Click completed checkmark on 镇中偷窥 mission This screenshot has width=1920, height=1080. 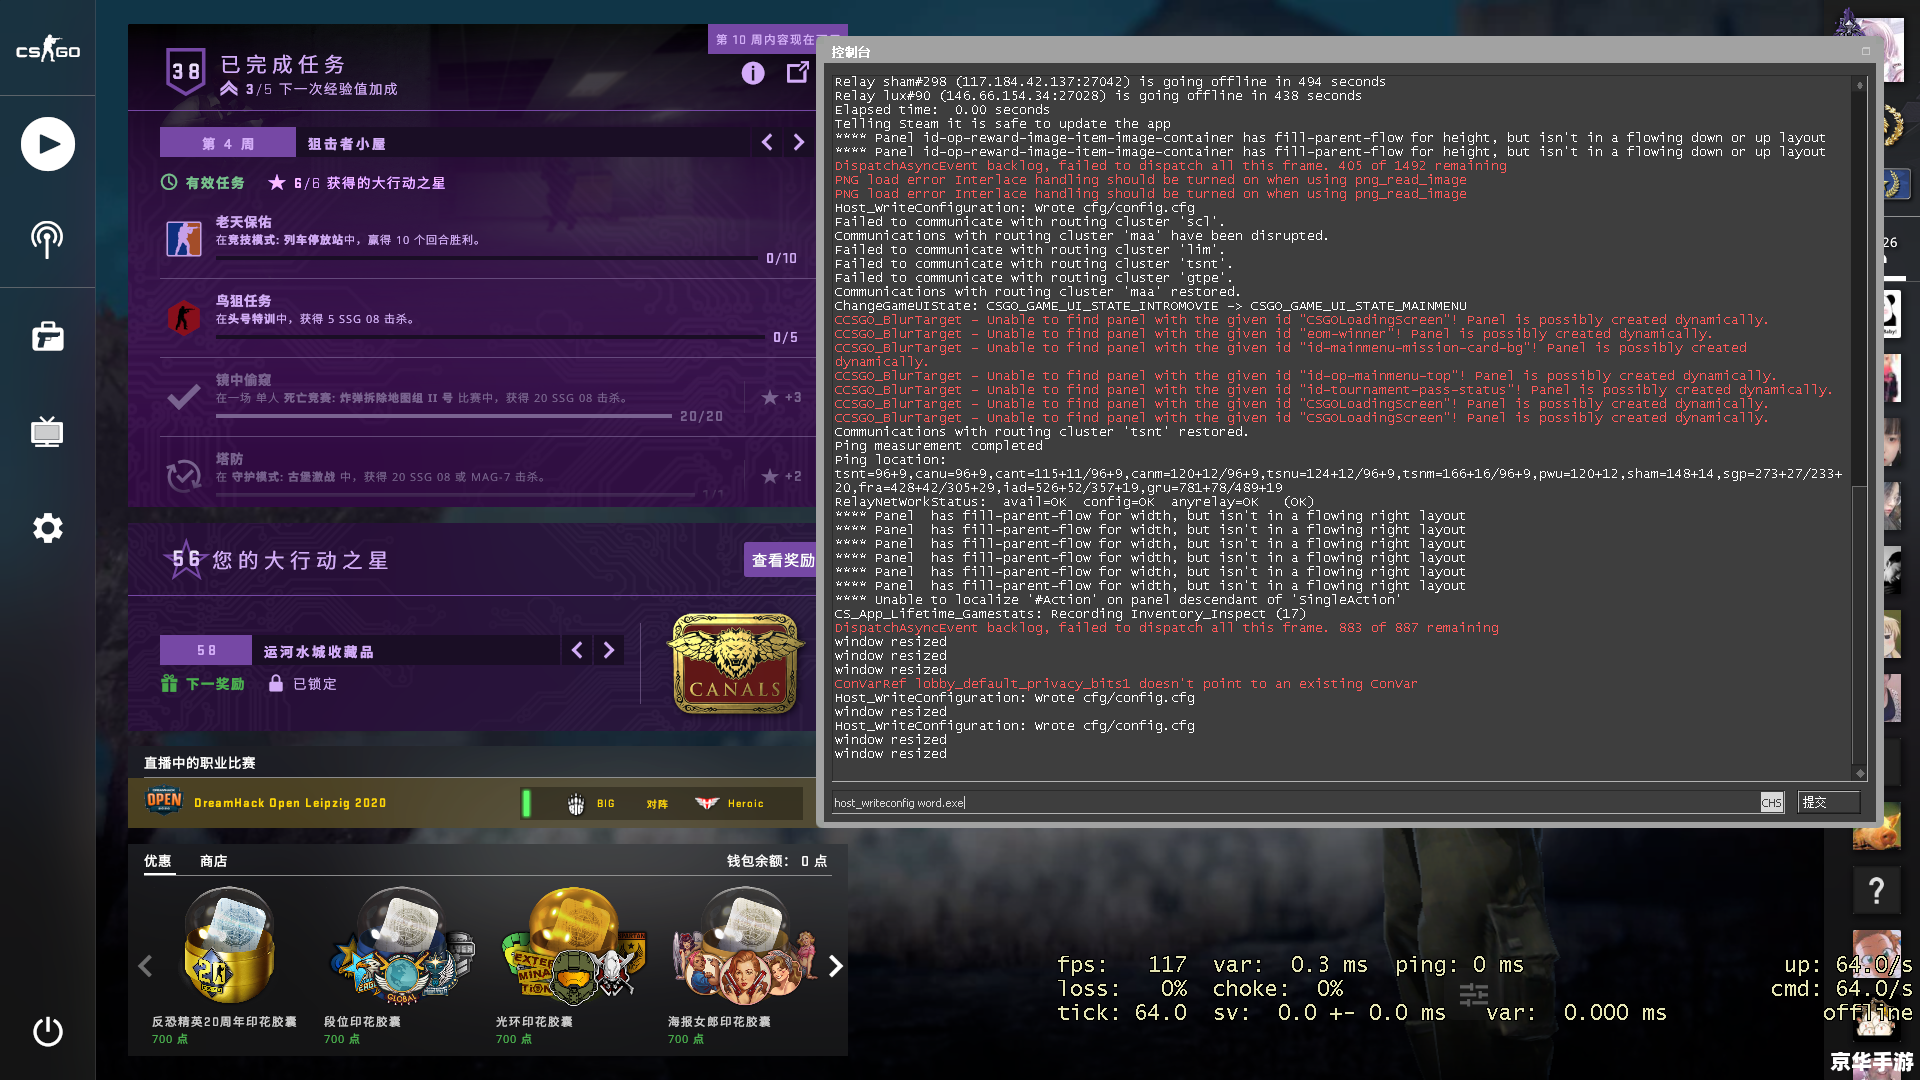(183, 397)
